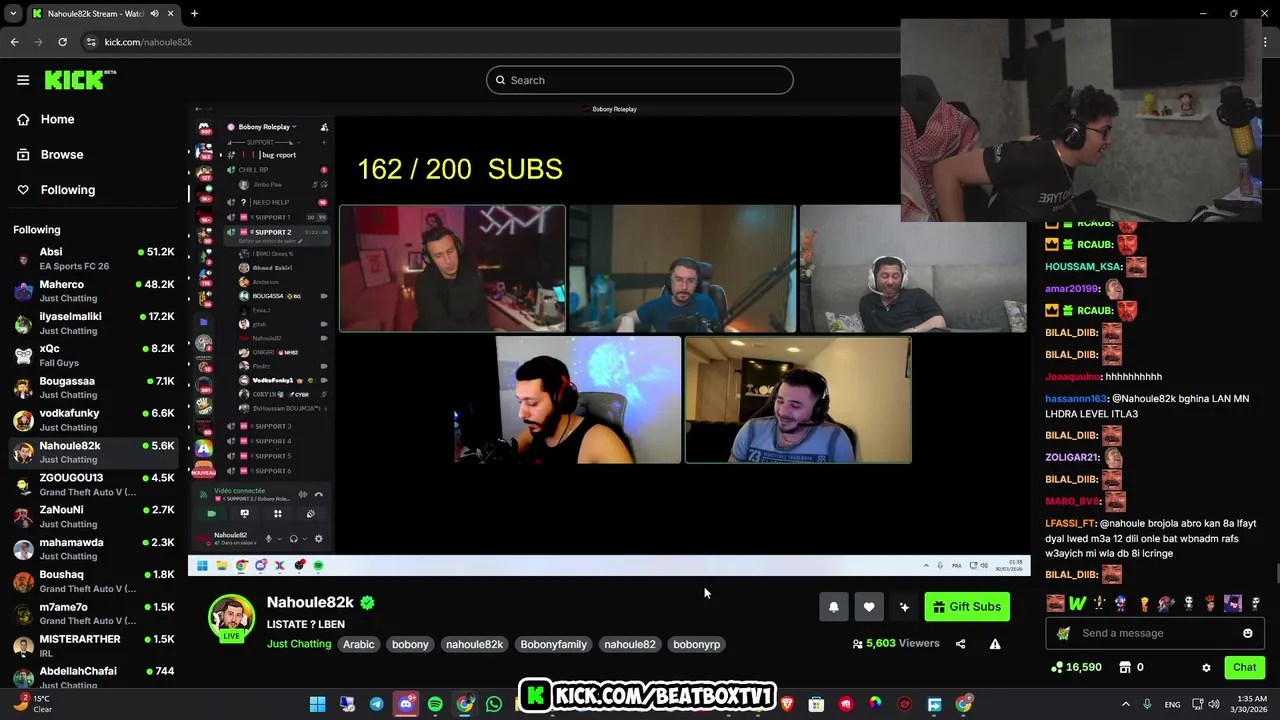The height and width of the screenshot is (720, 1280).
Task: Click the Nahoule82k channel name
Action: click(x=310, y=602)
